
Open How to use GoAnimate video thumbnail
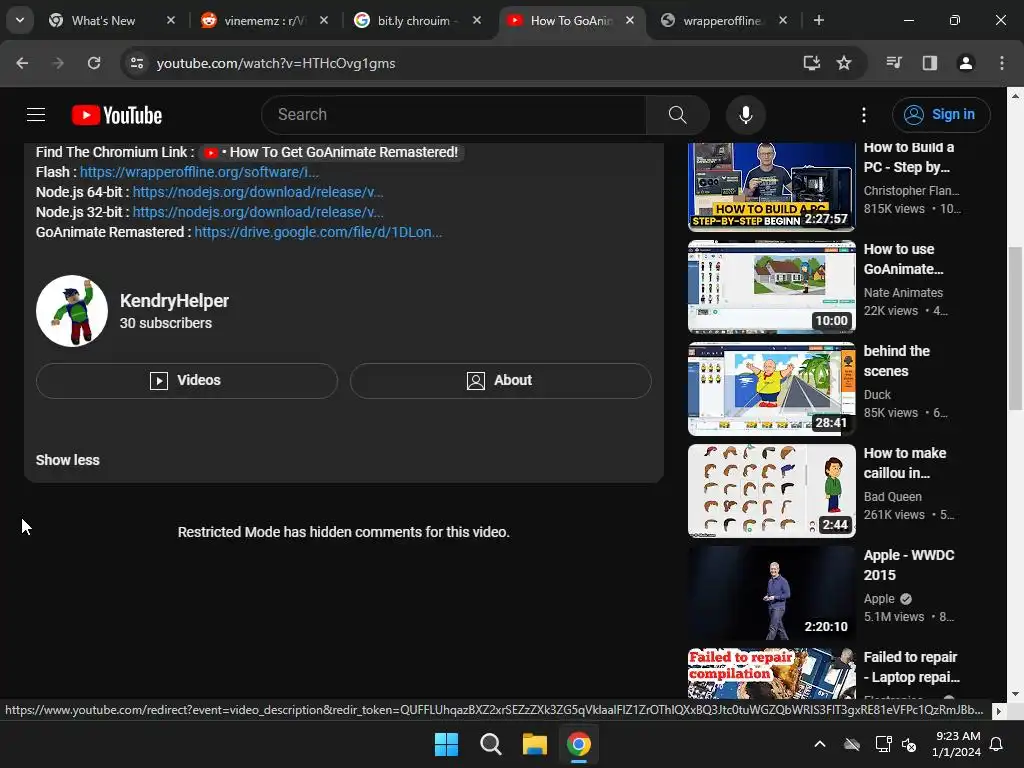[x=771, y=287]
